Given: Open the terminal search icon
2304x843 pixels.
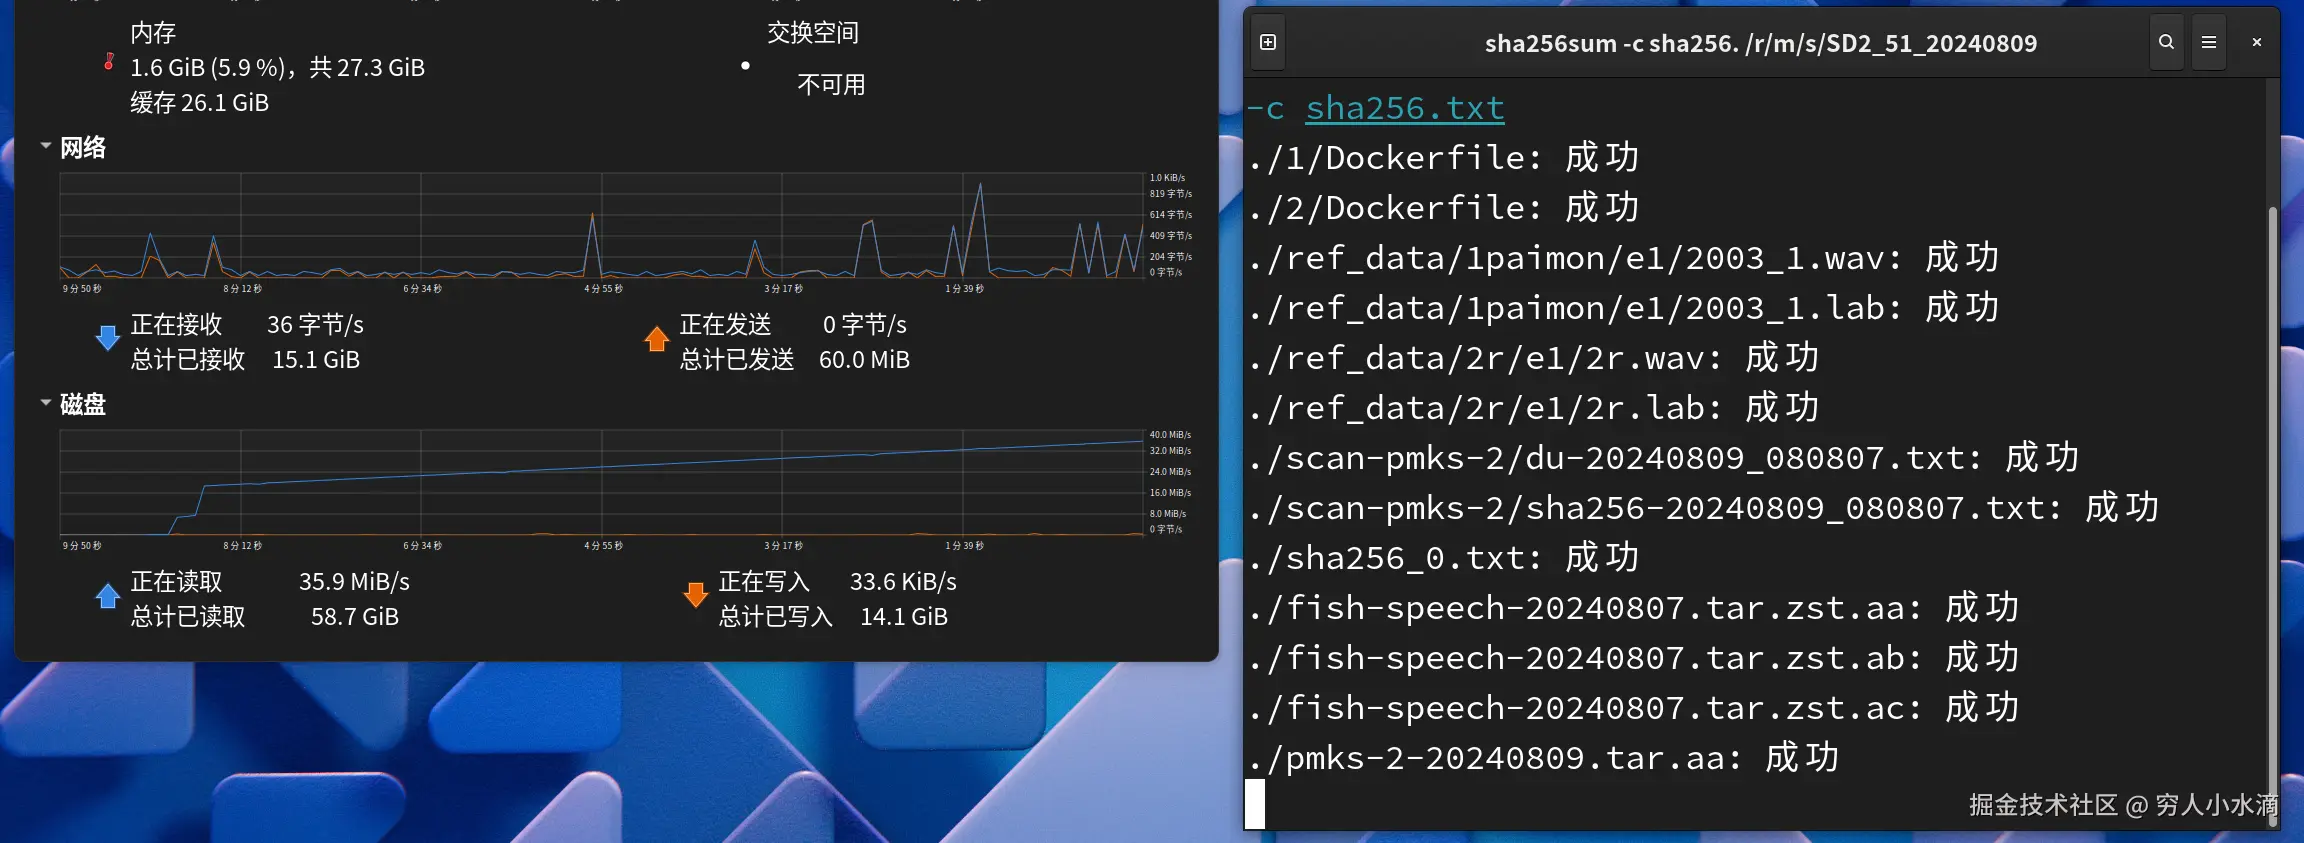Looking at the screenshot, I should pos(2166,42).
